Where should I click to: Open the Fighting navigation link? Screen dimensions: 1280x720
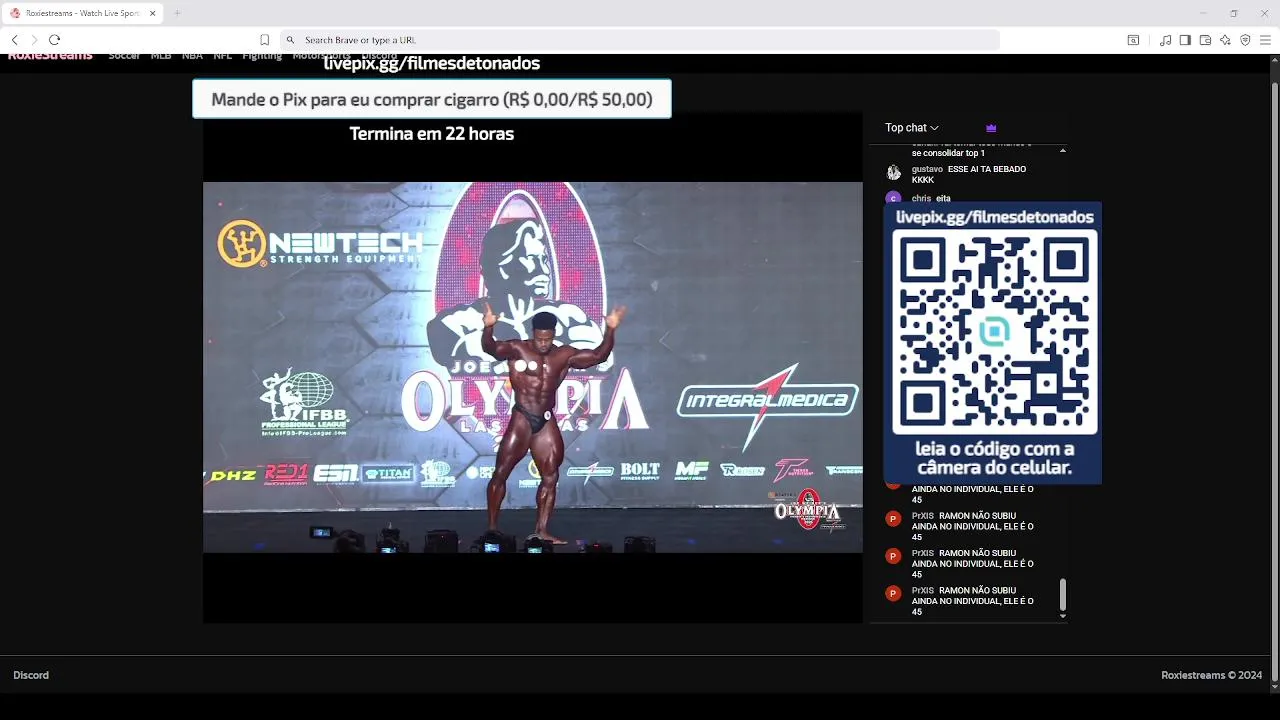coord(262,56)
